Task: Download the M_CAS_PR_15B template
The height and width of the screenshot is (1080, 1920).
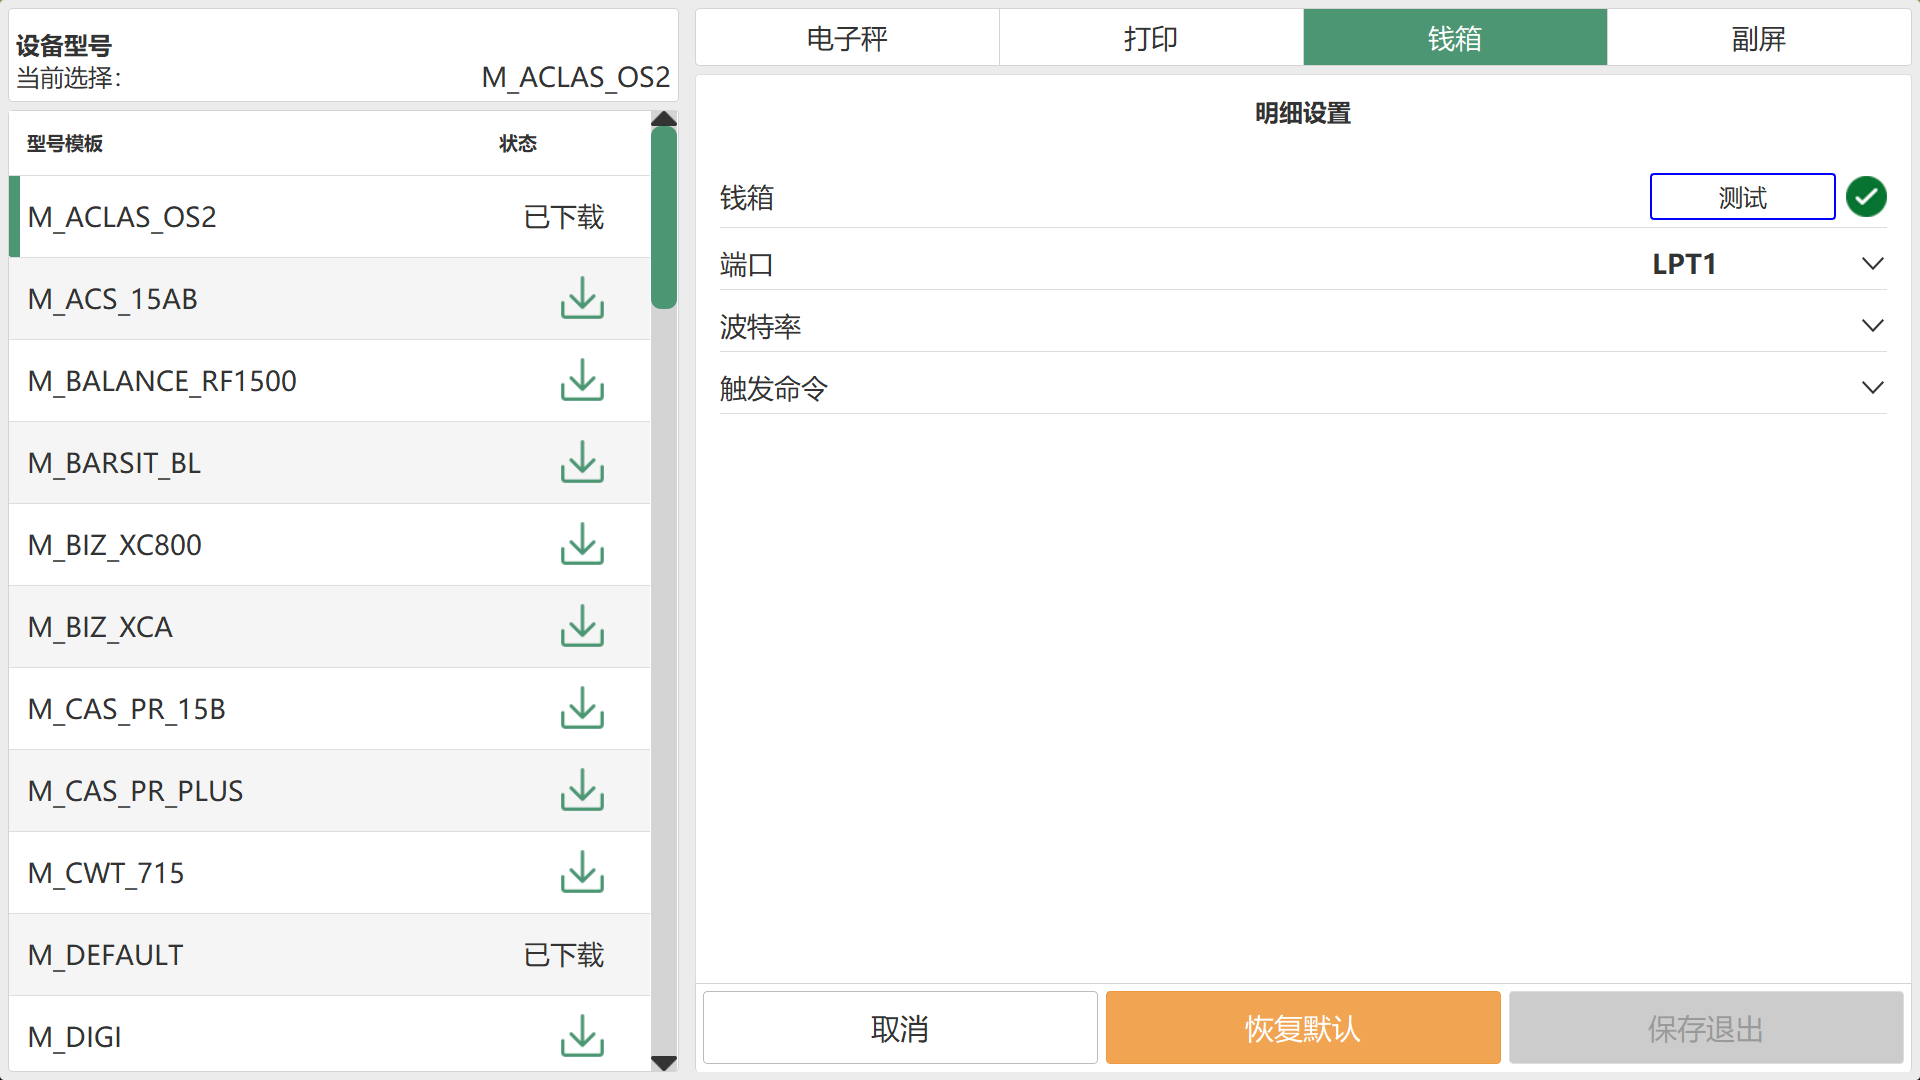Action: [x=582, y=708]
